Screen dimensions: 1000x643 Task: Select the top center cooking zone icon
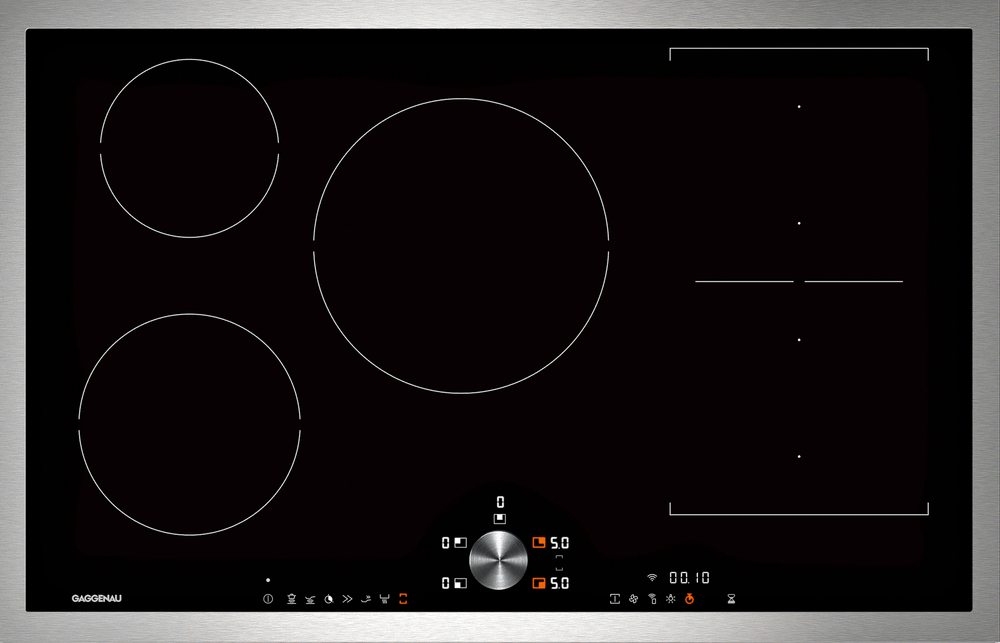500,519
